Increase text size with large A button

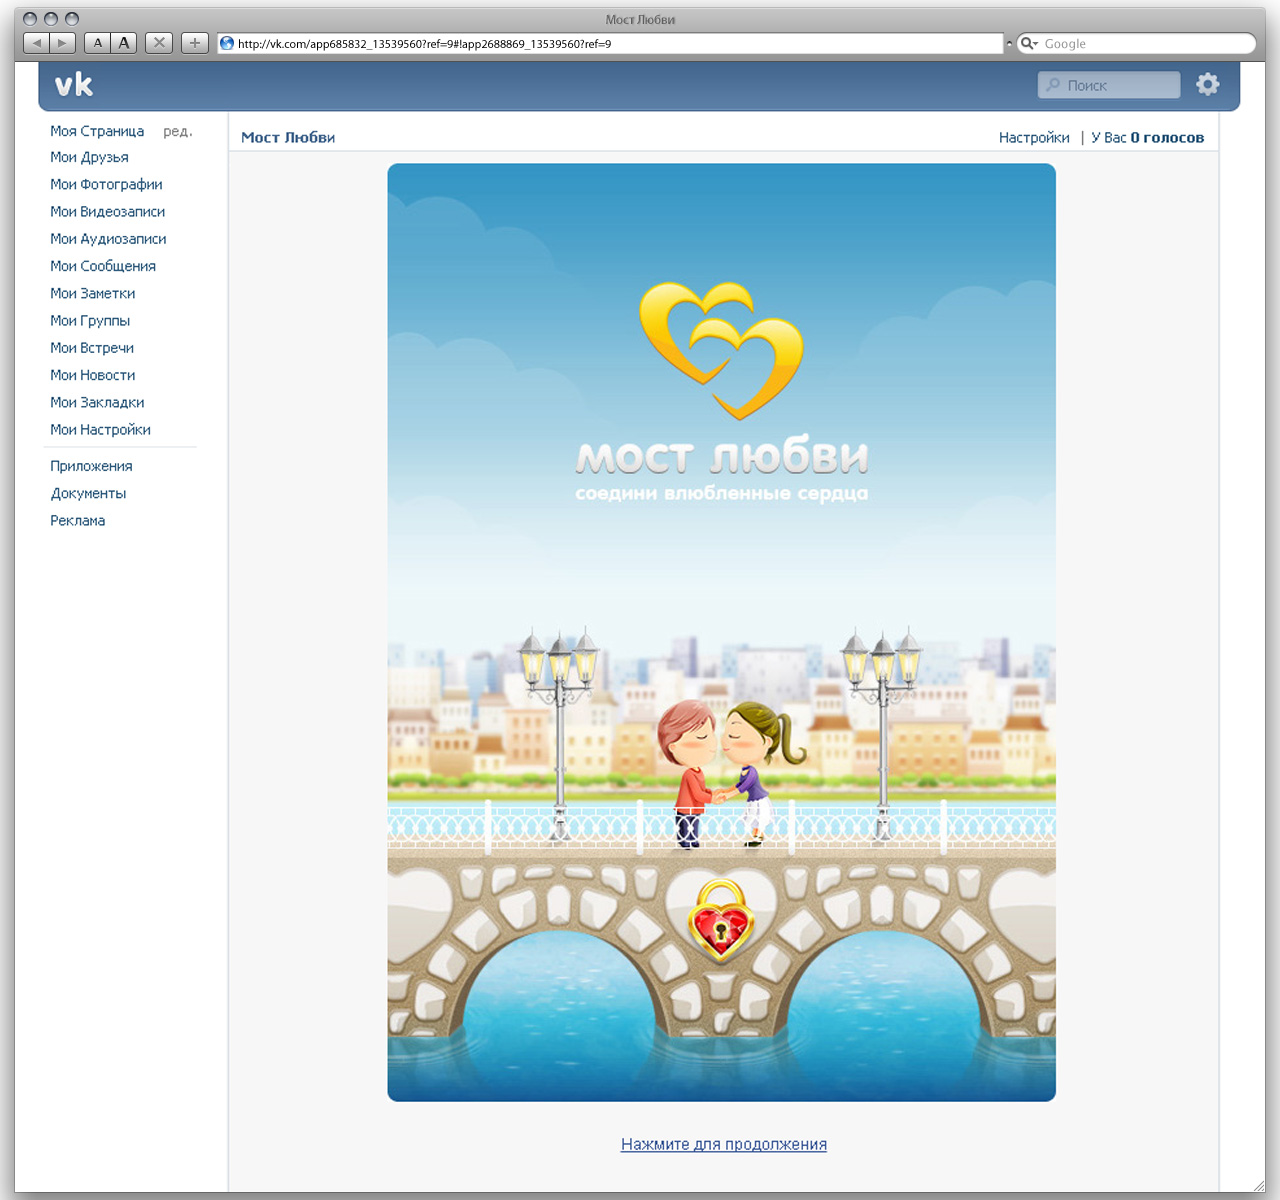tap(124, 43)
